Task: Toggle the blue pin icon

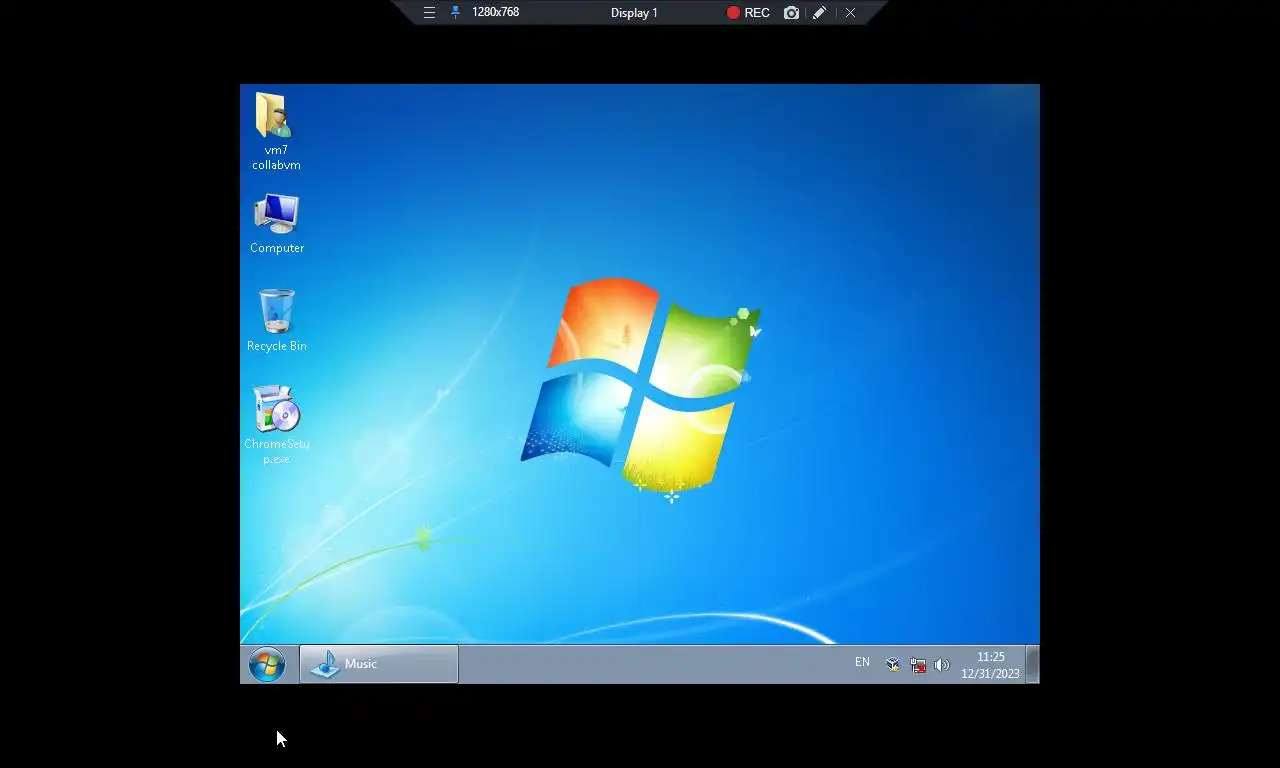Action: tap(455, 13)
